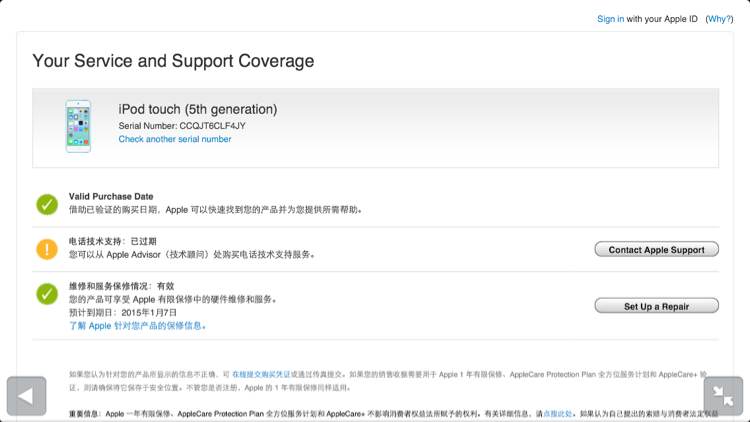The image size is (750, 422).
Task: Click the Apple Advisor purchase support description
Action: coord(192,255)
